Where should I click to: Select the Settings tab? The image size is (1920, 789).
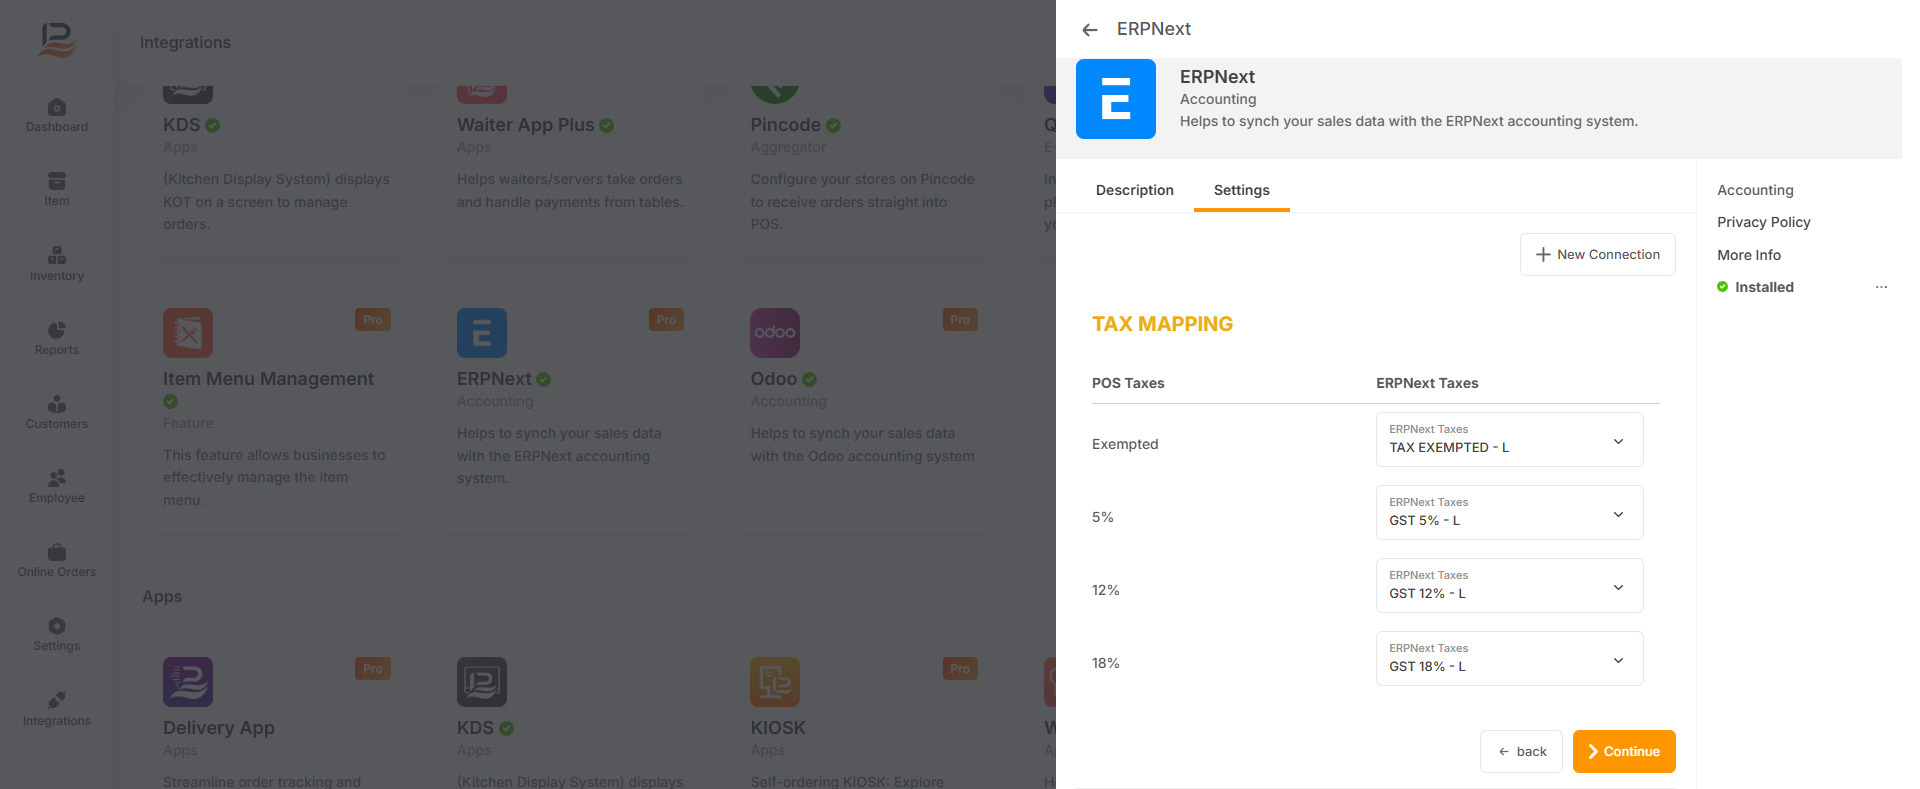[1241, 190]
